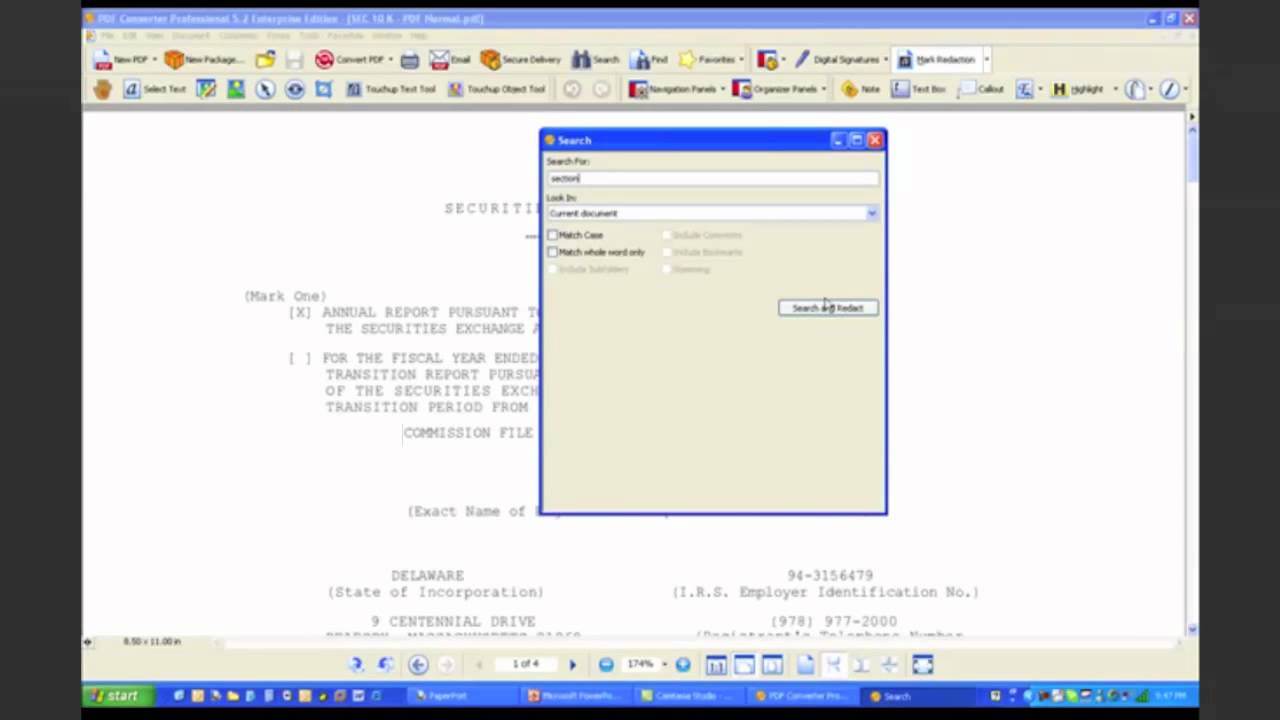Toggle the Match Case checkbox
The width and height of the screenshot is (1280, 720).
click(x=553, y=235)
